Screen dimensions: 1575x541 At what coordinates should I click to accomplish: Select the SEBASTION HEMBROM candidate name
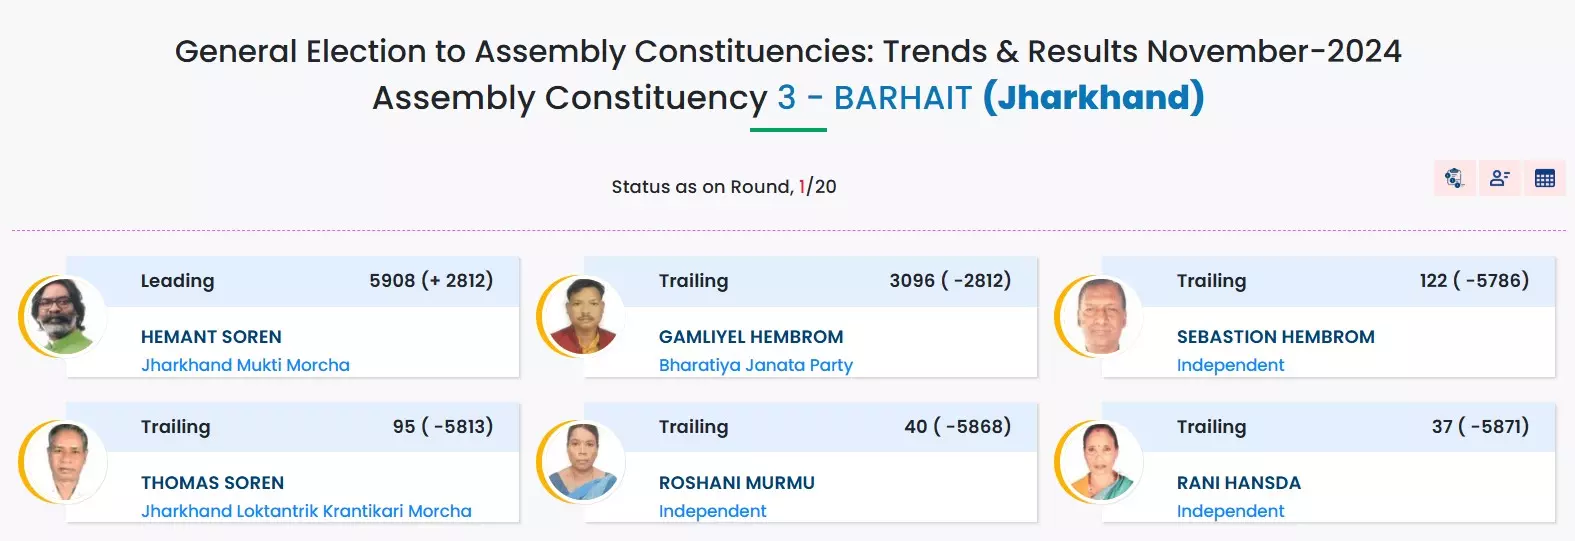coord(1275,337)
